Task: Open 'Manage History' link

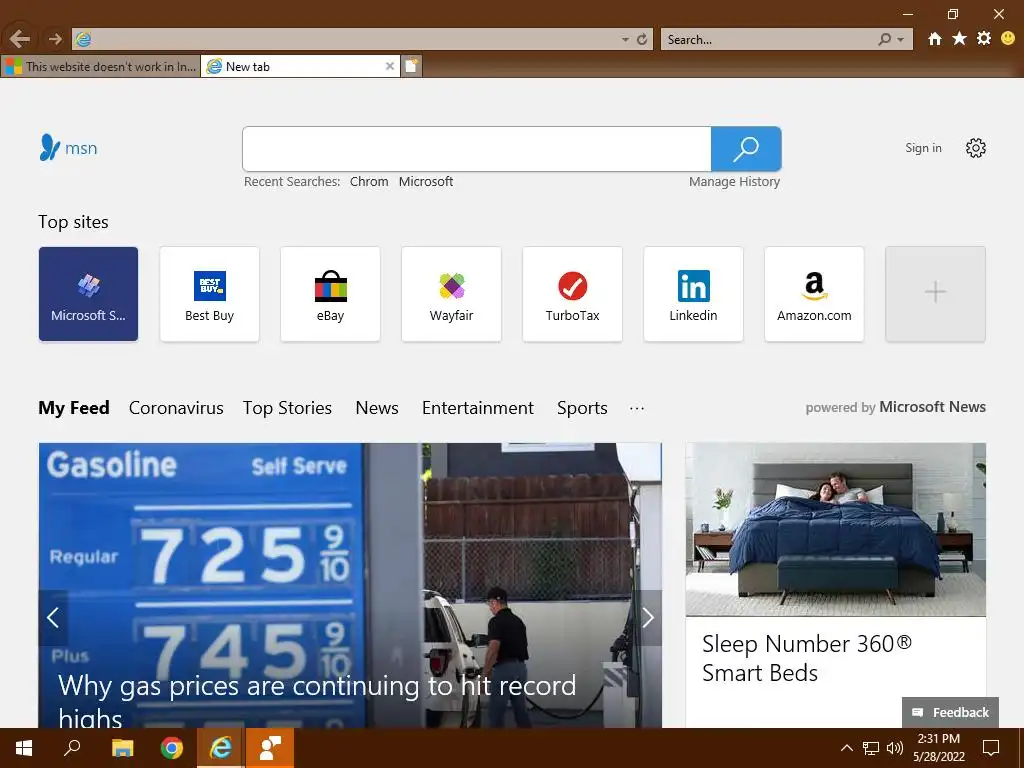Action: [x=734, y=182]
